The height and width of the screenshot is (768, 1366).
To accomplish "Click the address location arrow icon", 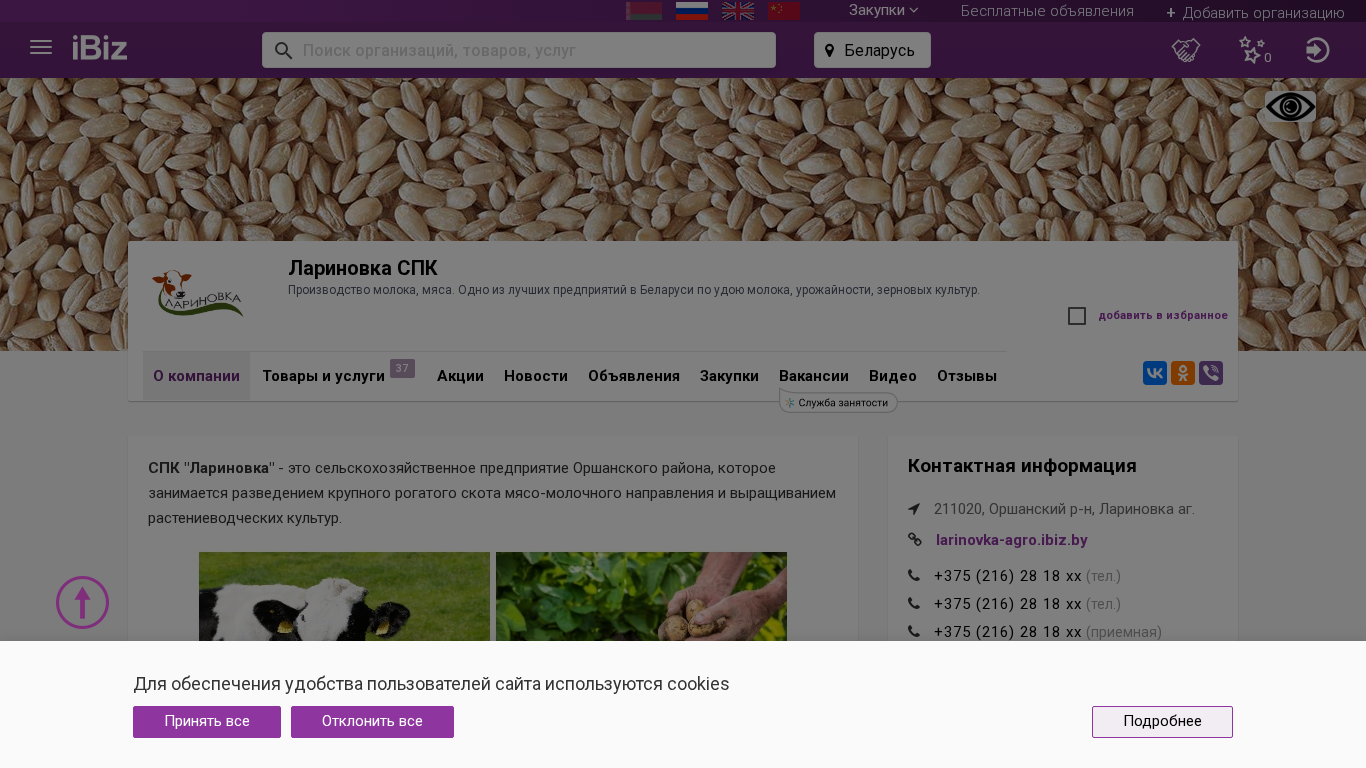I will (x=914, y=509).
